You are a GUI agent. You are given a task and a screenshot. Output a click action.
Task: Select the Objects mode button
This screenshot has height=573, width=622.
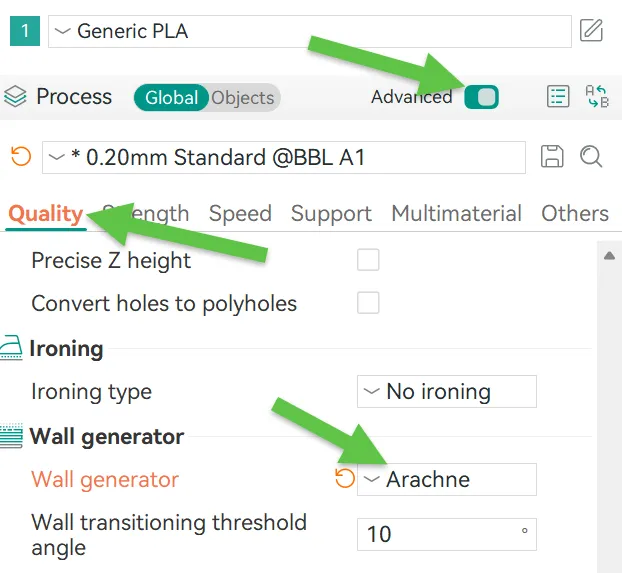[243, 97]
